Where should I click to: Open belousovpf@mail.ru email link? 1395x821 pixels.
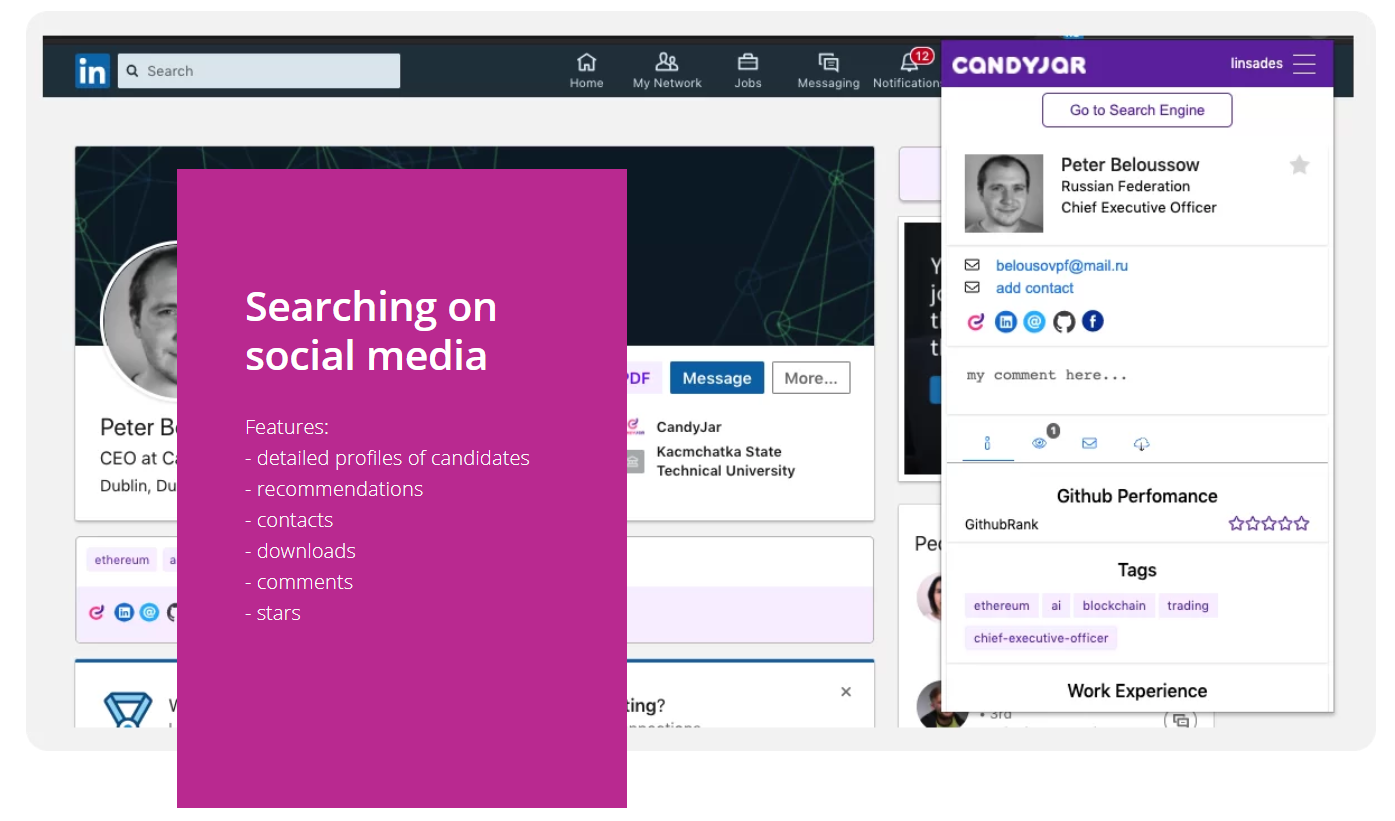click(1062, 265)
